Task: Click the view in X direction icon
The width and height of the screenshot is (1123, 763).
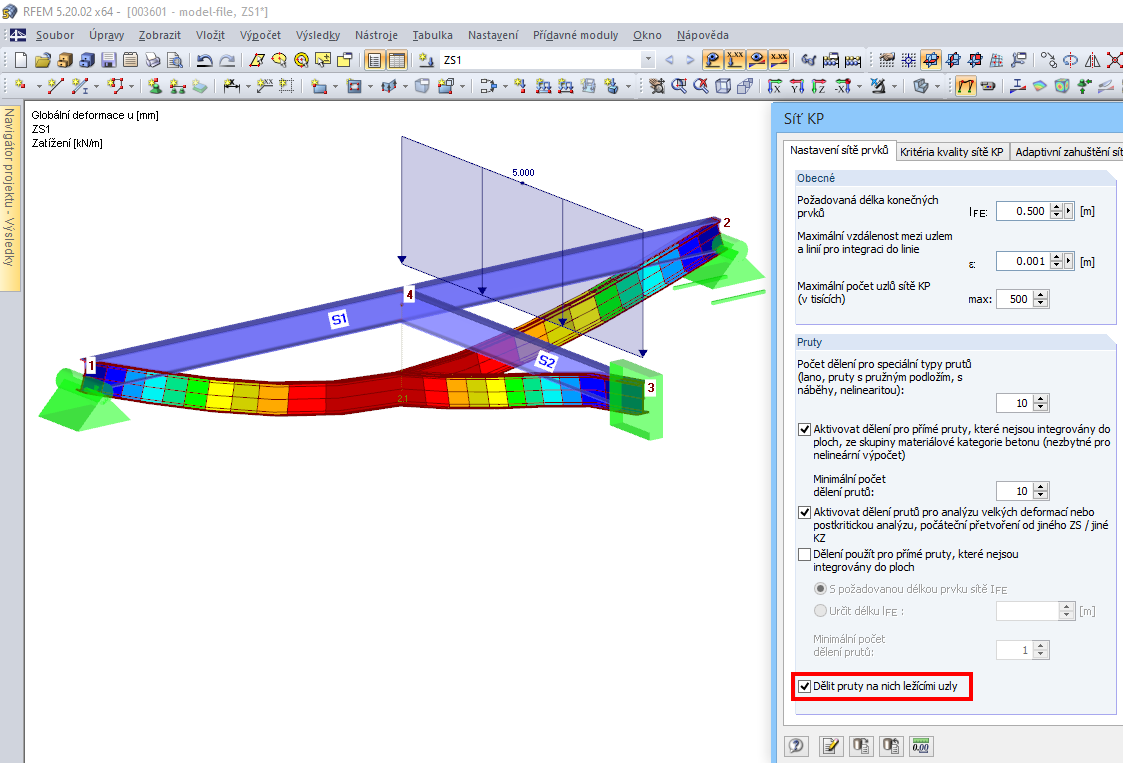Action: (775, 87)
